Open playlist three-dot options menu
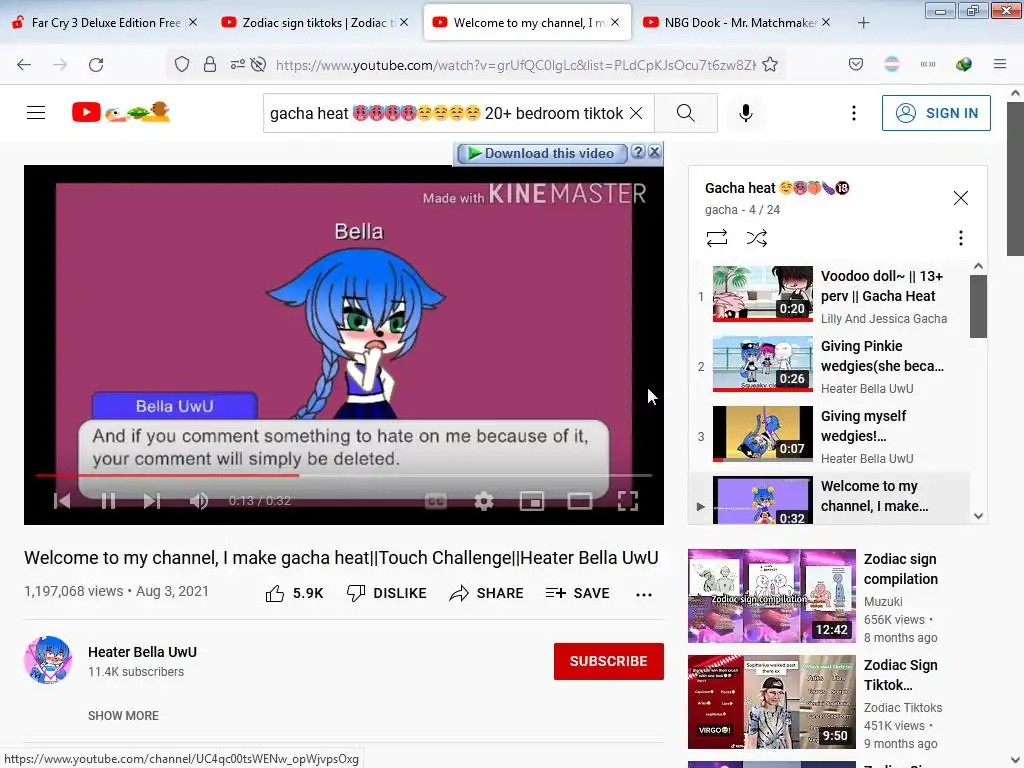Image resolution: width=1024 pixels, height=768 pixels. point(960,238)
